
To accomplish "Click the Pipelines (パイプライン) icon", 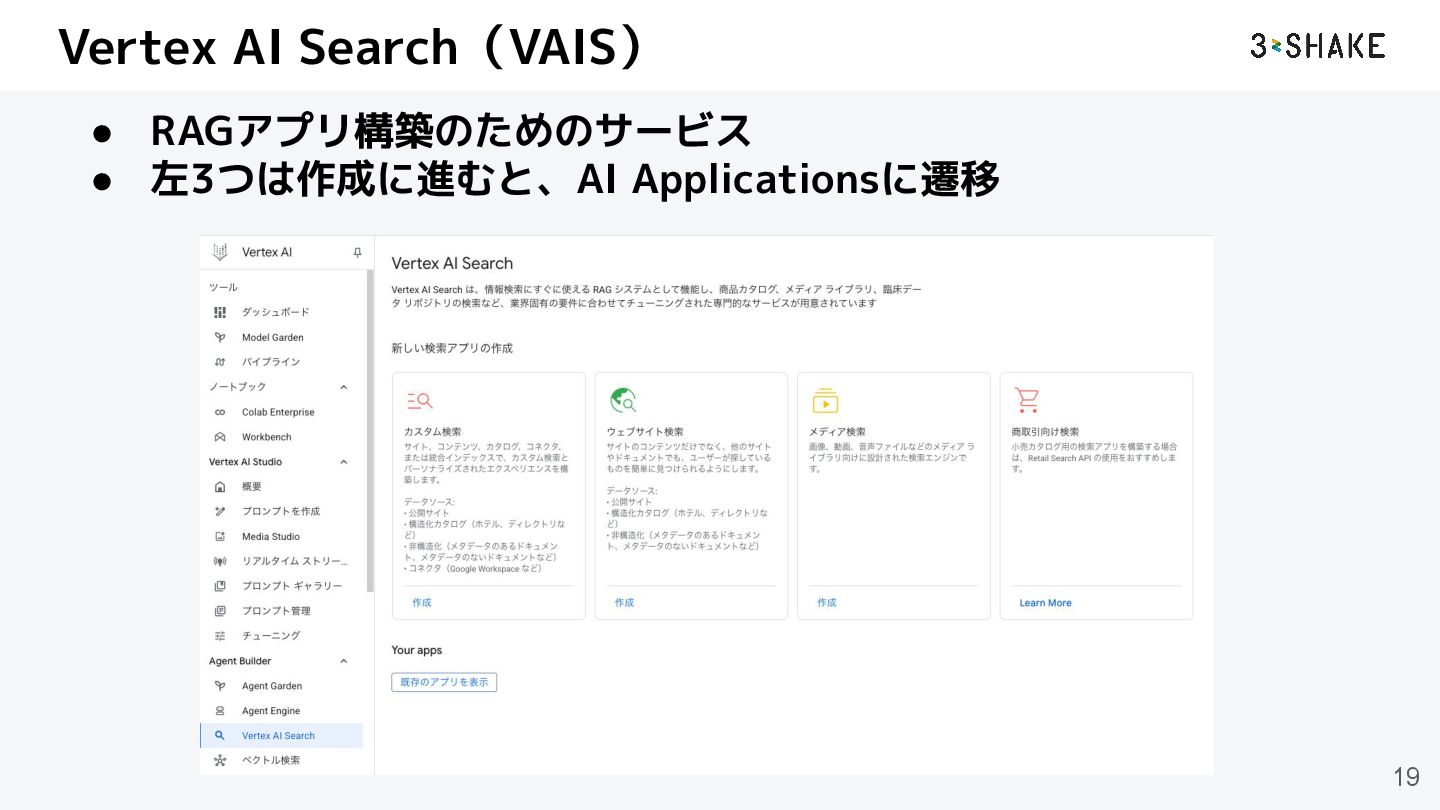I will pyautogui.click(x=220, y=362).
